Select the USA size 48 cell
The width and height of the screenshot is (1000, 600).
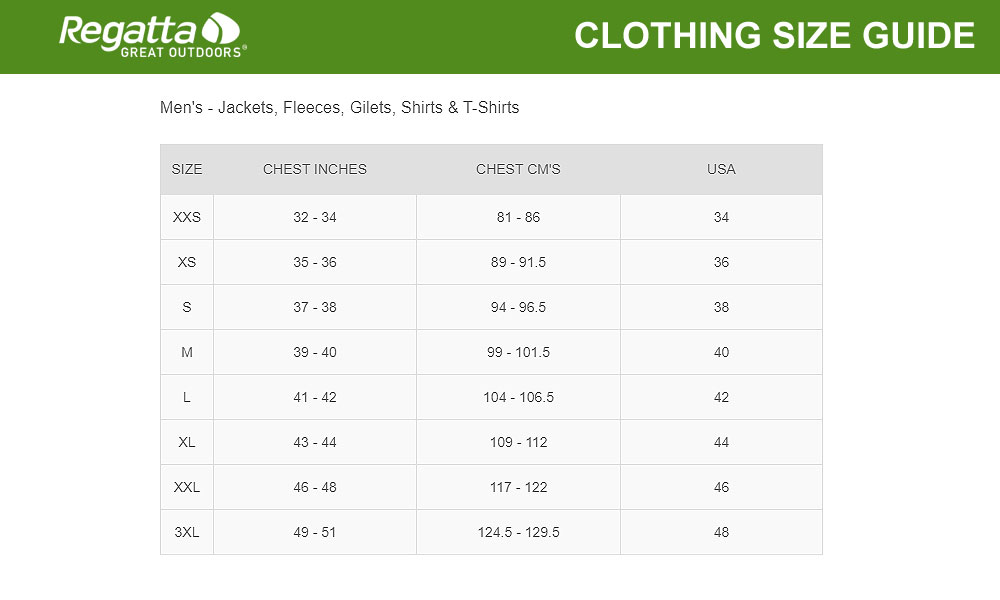(x=721, y=532)
